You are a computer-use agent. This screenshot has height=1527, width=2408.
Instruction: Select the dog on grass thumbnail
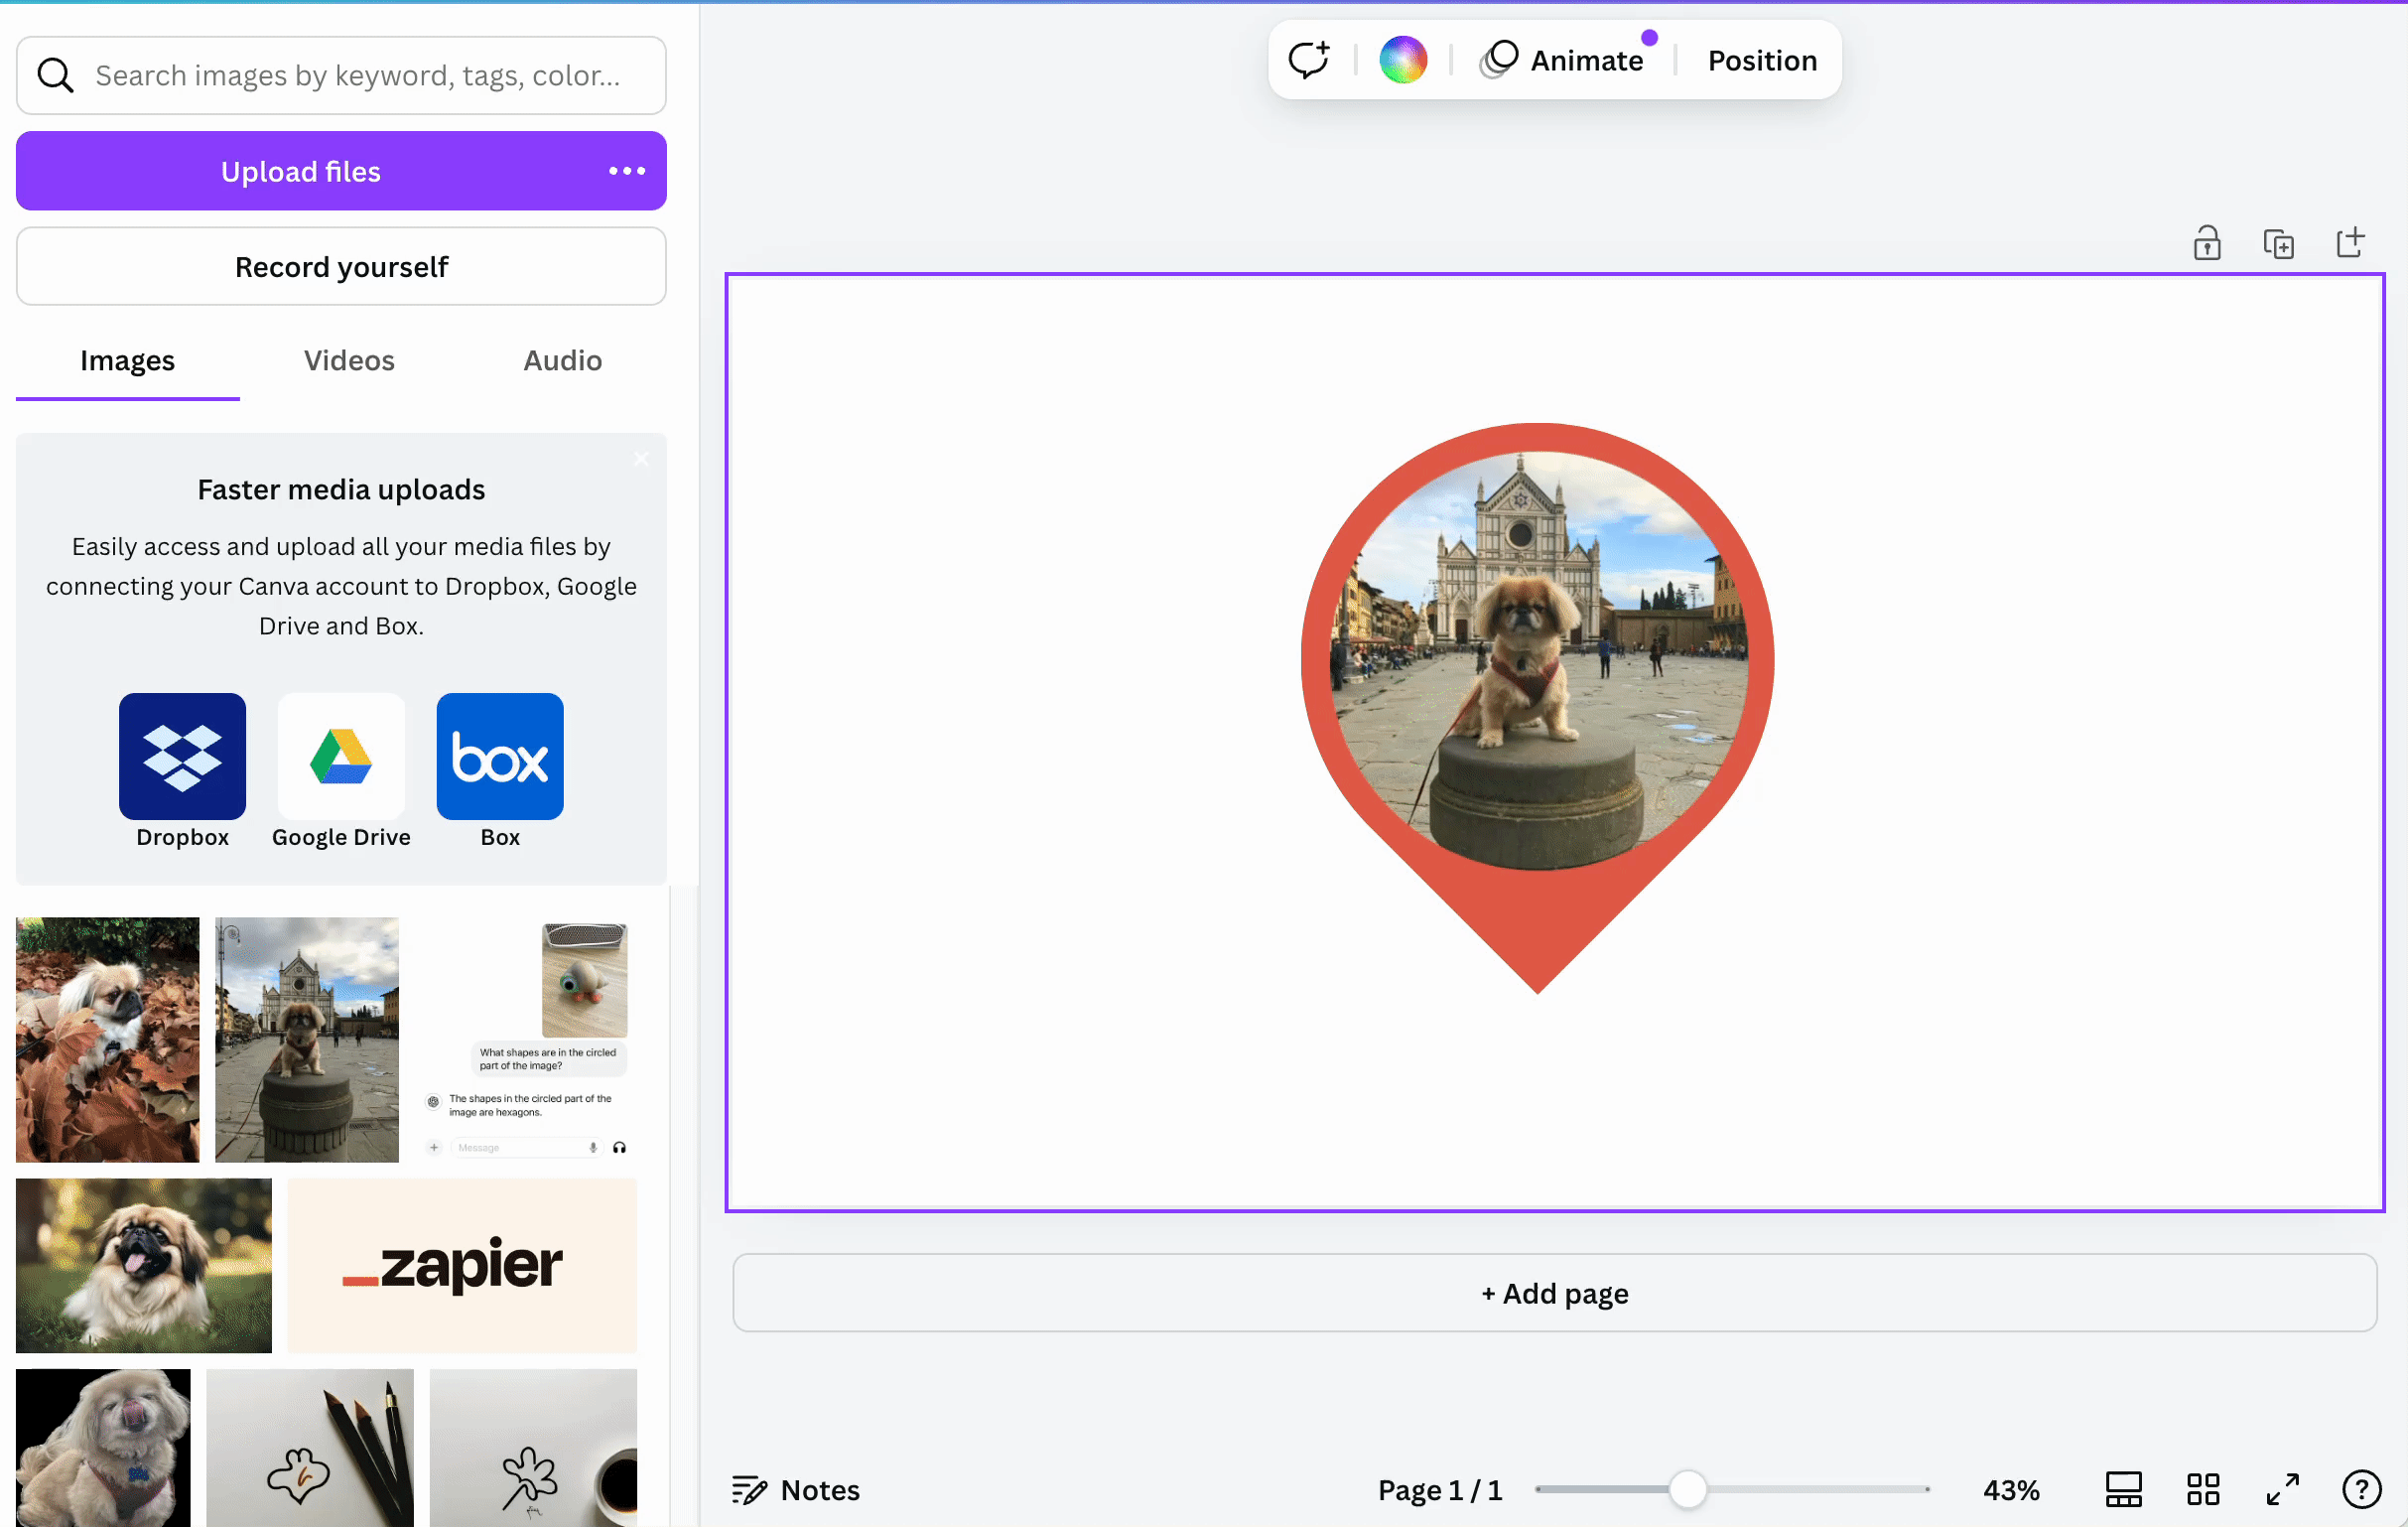[143, 1265]
